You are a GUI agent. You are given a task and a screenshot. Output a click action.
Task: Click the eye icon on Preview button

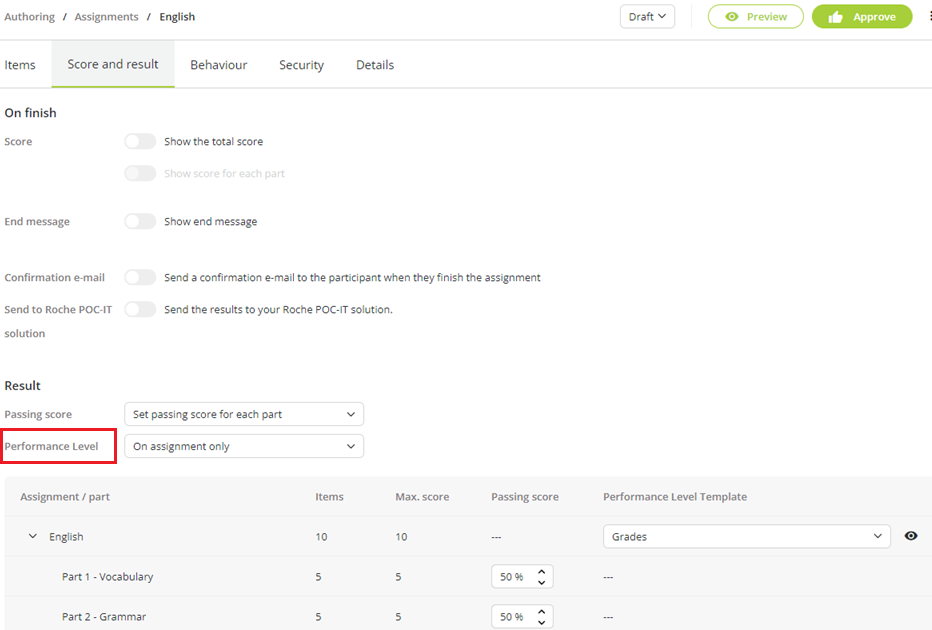(732, 17)
